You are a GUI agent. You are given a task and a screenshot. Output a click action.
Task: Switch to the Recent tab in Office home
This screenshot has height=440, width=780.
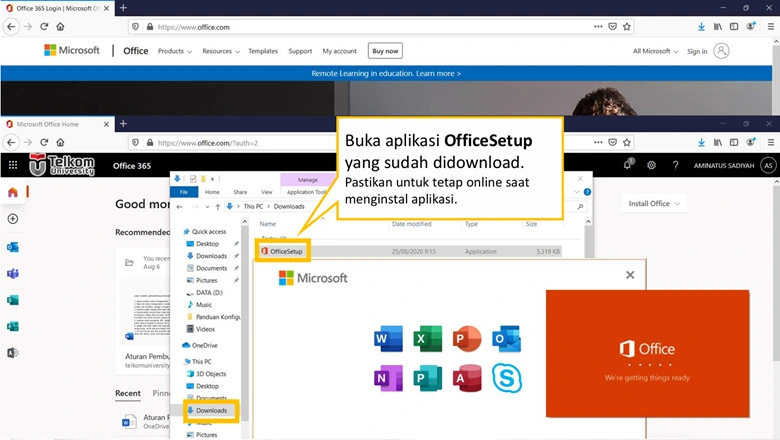(128, 393)
